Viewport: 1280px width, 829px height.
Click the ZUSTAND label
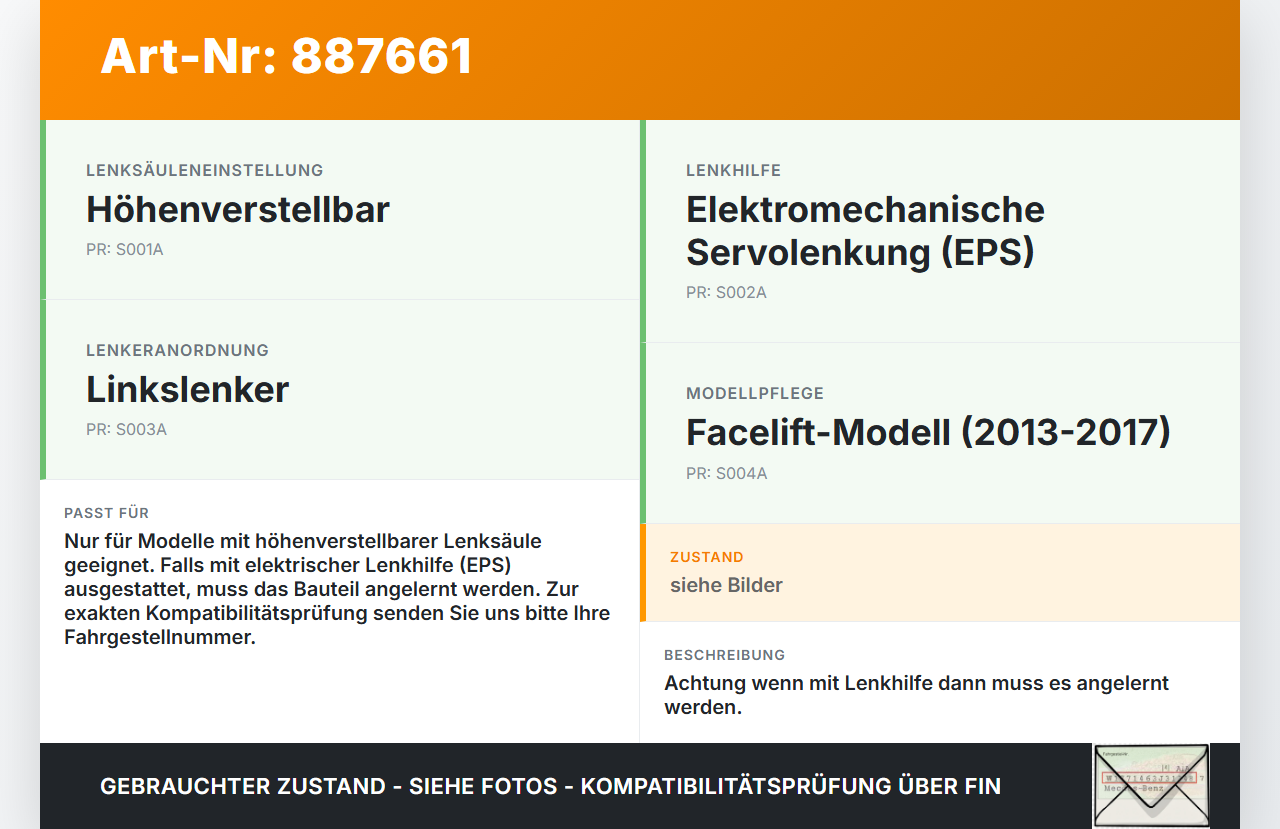pyautogui.click(x=707, y=557)
